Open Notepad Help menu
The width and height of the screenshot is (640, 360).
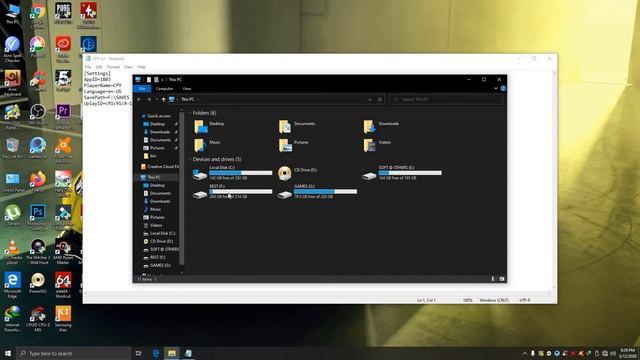141,67
